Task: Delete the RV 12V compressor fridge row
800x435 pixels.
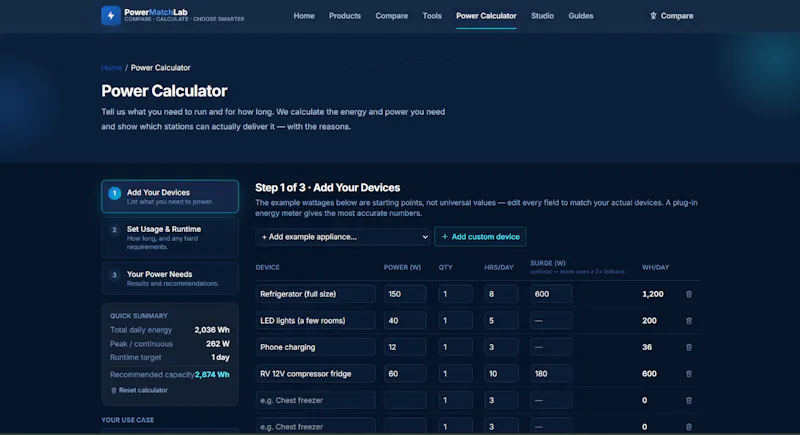Action: 689,374
